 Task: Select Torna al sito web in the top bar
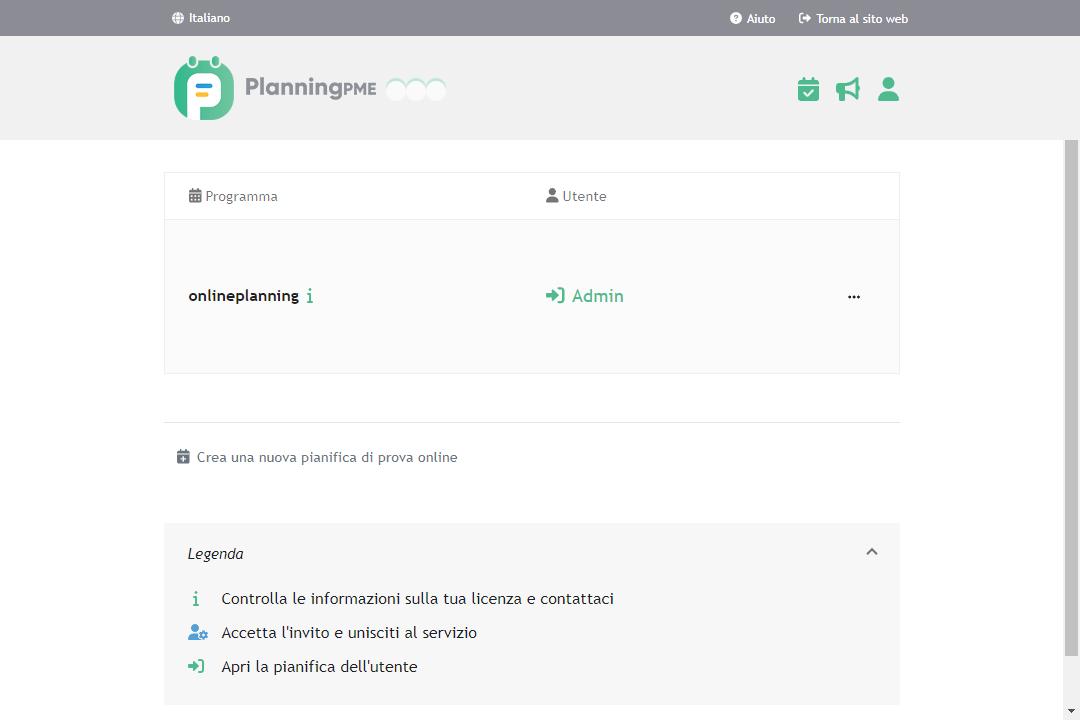coord(852,18)
